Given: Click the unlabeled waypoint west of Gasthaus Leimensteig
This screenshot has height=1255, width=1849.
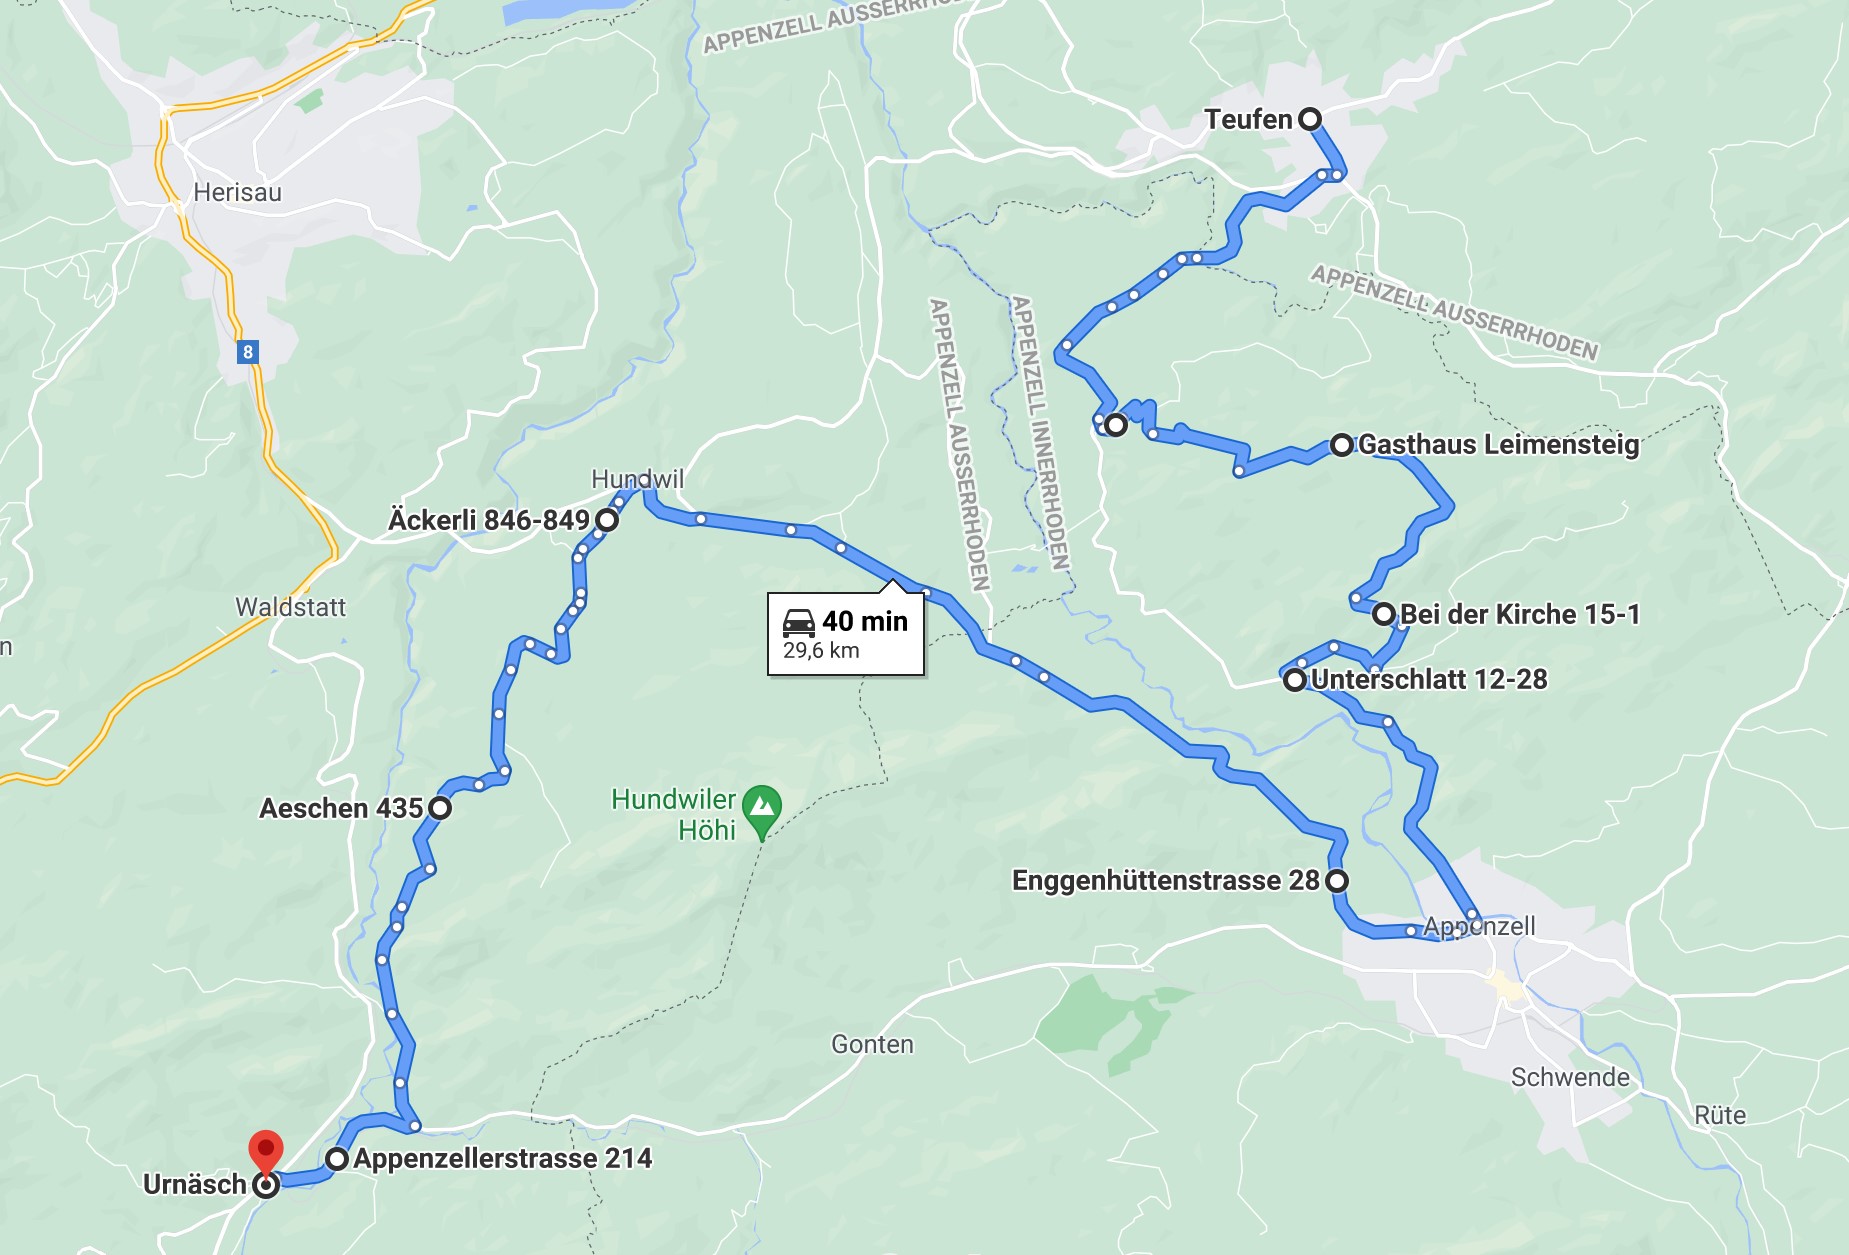Looking at the screenshot, I should [1116, 425].
